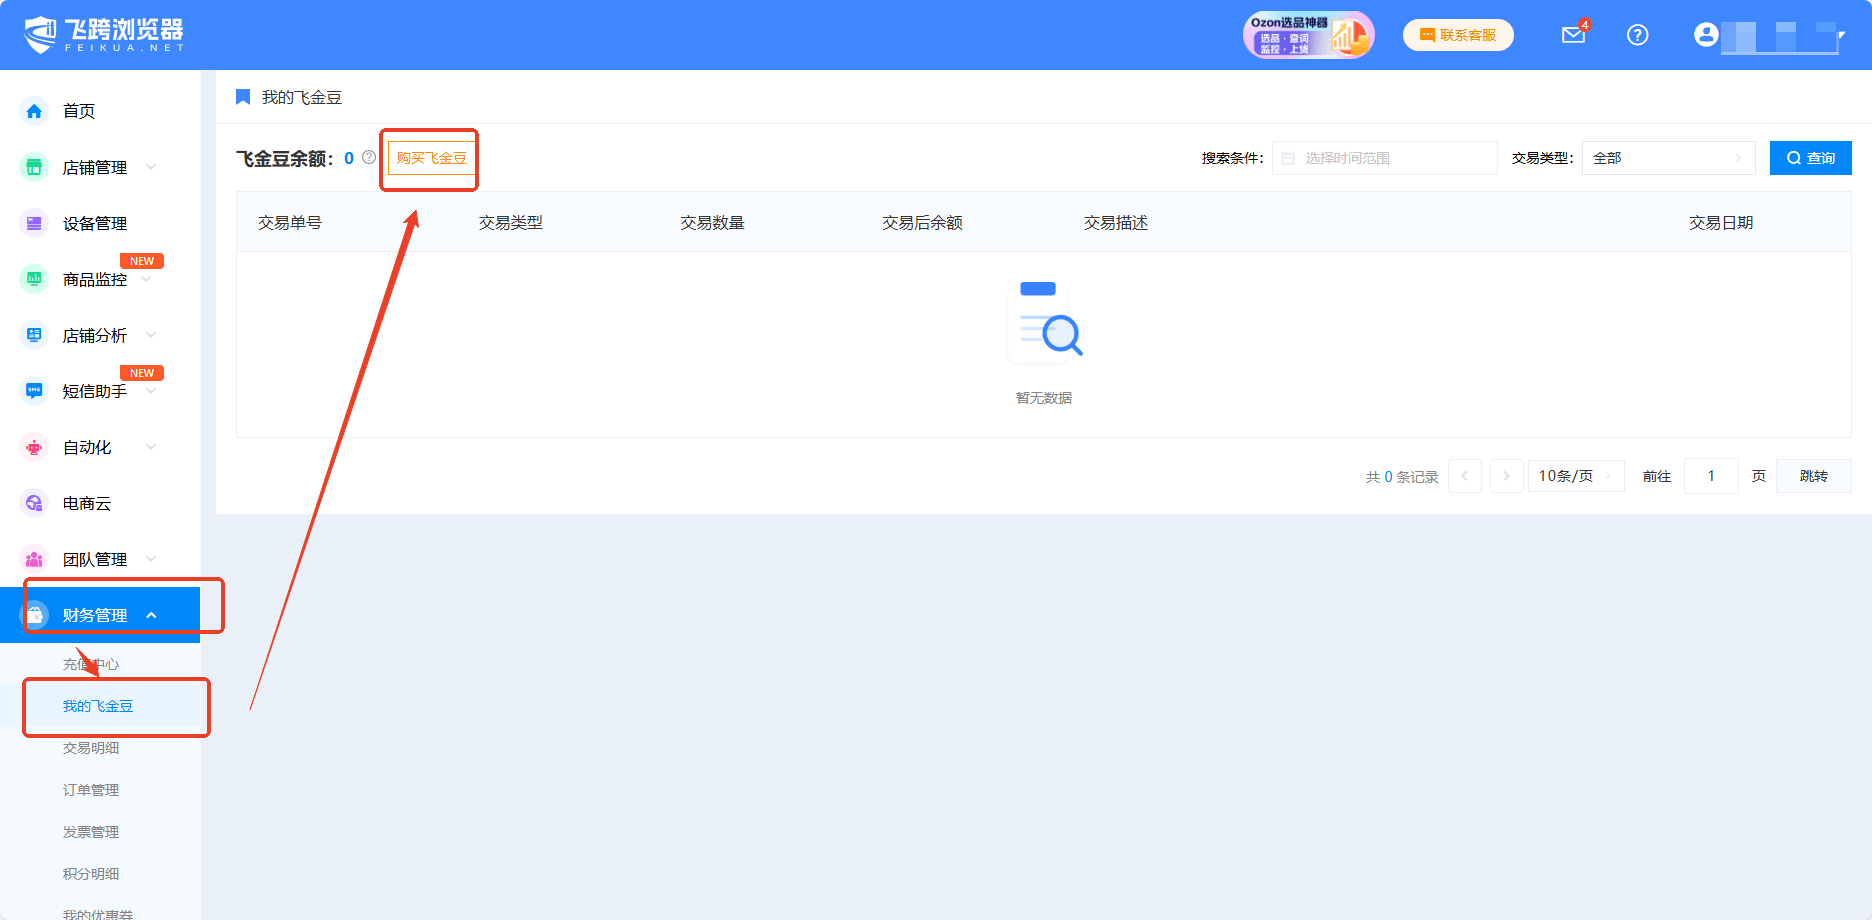
Task: Open 交易明细 from the sidebar
Action: click(x=90, y=748)
